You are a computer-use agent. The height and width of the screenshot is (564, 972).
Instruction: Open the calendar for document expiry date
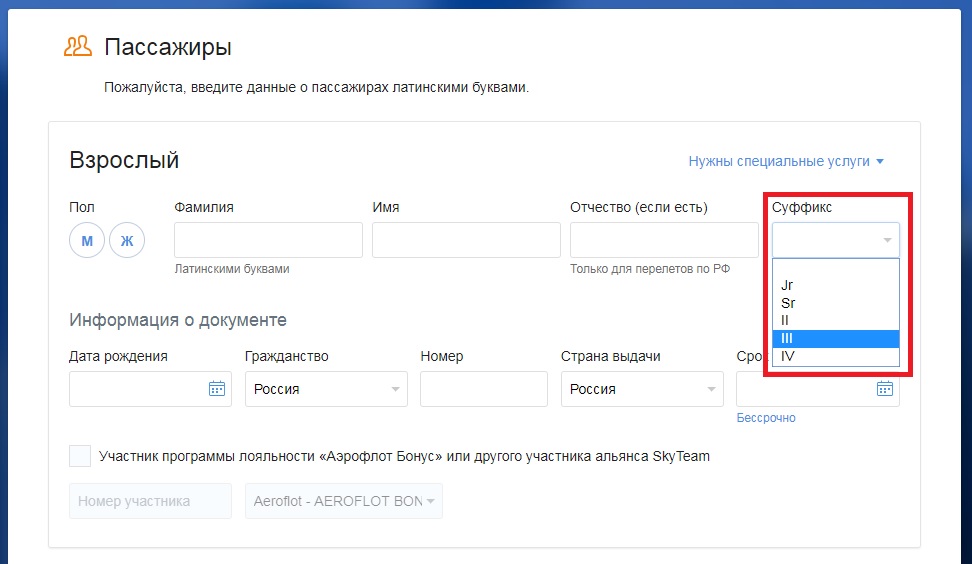tap(884, 389)
